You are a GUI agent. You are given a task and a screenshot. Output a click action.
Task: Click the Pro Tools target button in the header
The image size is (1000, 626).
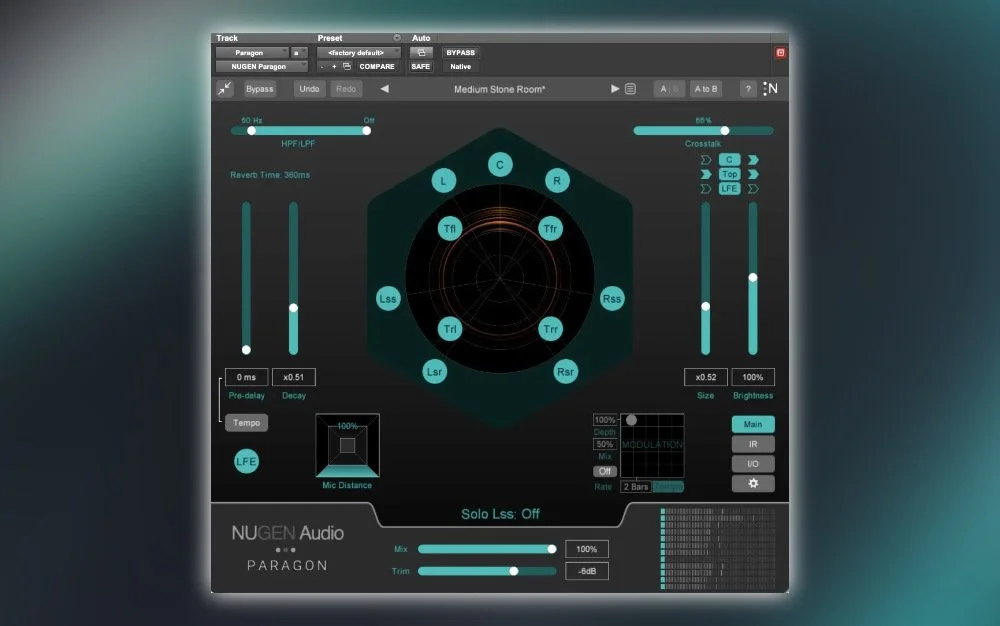pos(780,52)
